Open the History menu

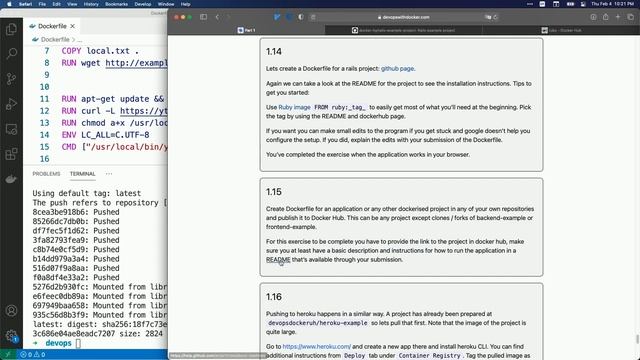(91, 4)
